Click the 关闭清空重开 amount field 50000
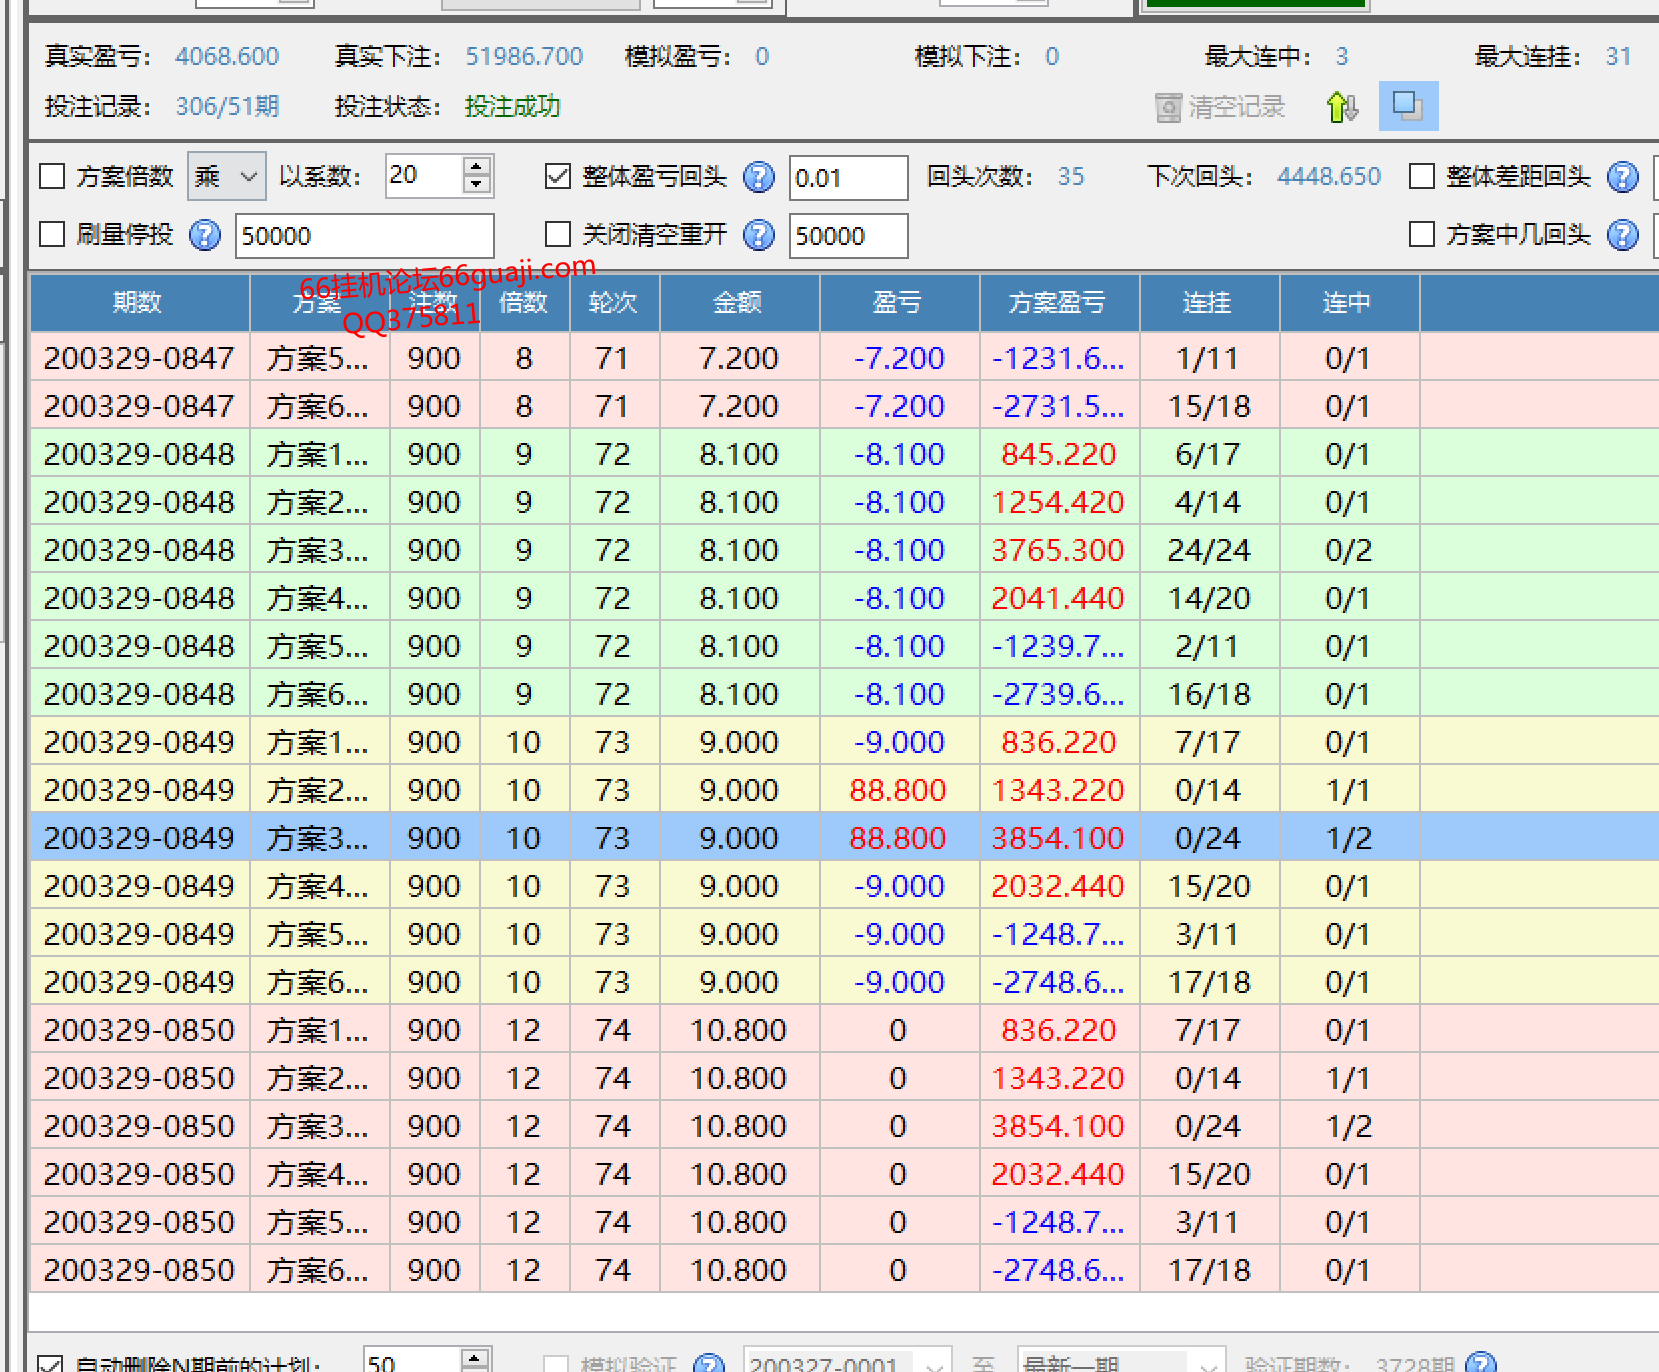 [x=848, y=236]
